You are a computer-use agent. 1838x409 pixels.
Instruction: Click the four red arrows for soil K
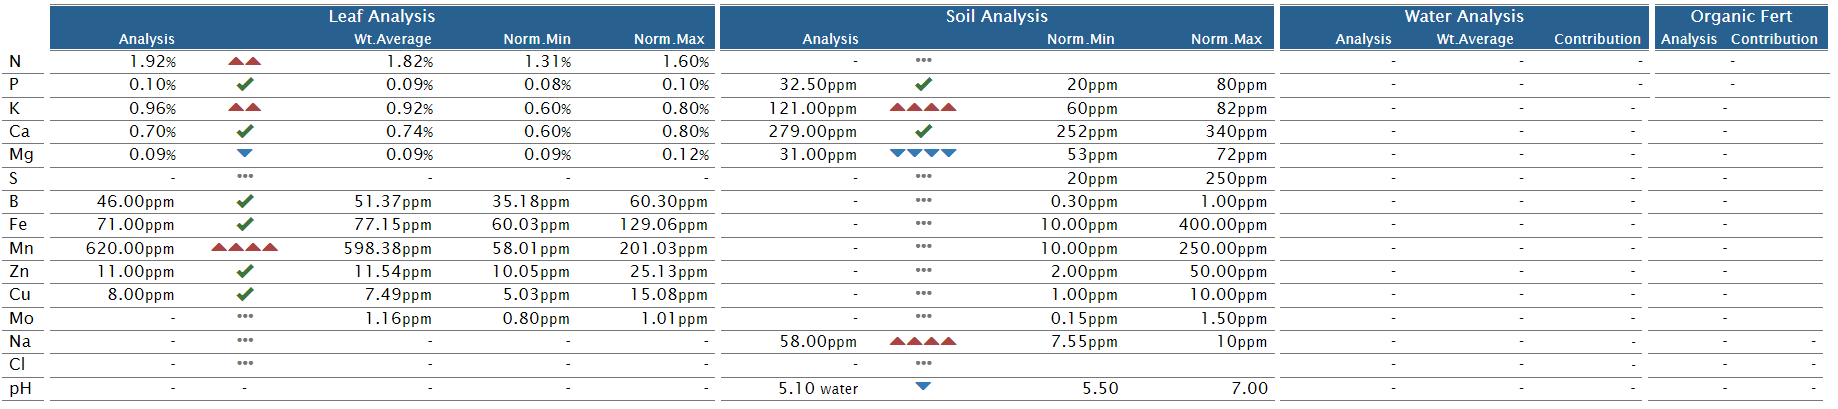[x=923, y=107]
